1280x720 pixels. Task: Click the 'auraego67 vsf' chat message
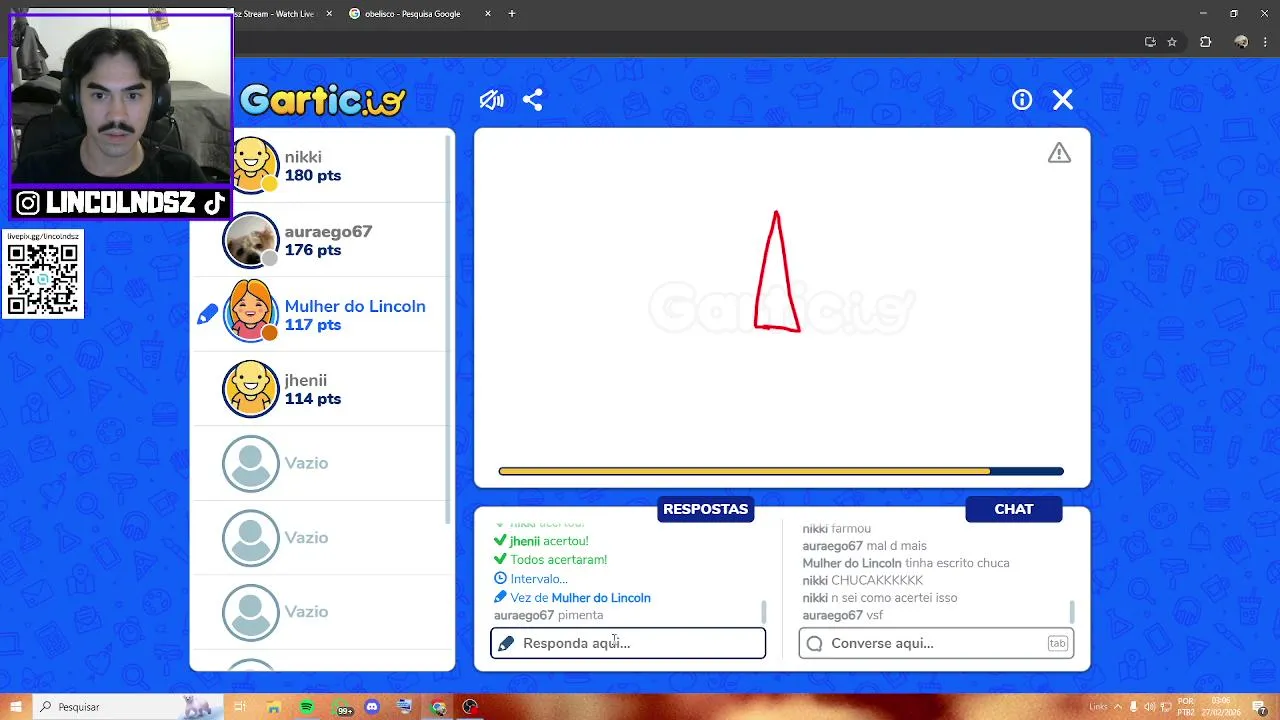coord(842,615)
